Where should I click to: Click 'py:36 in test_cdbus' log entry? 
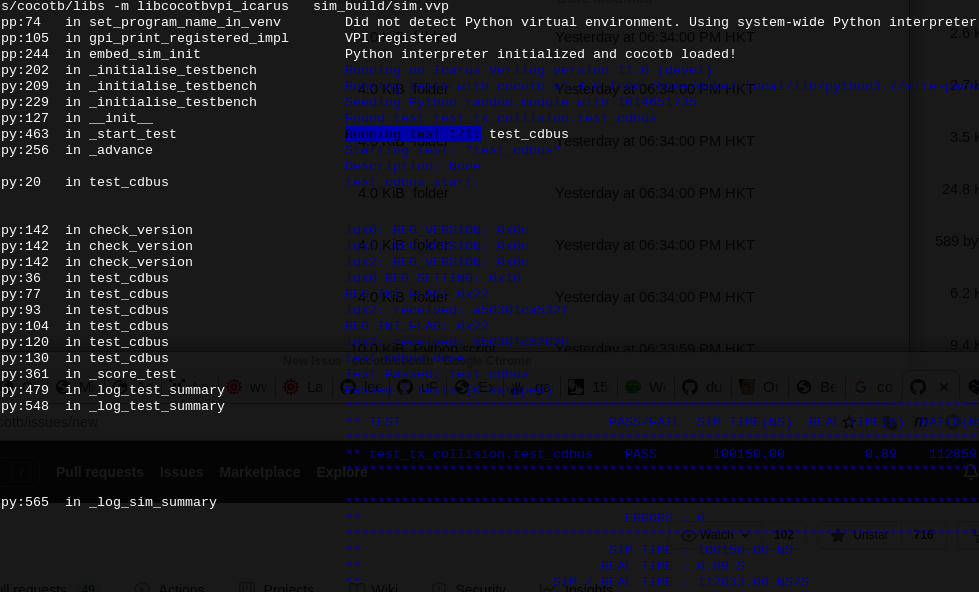(x=84, y=278)
